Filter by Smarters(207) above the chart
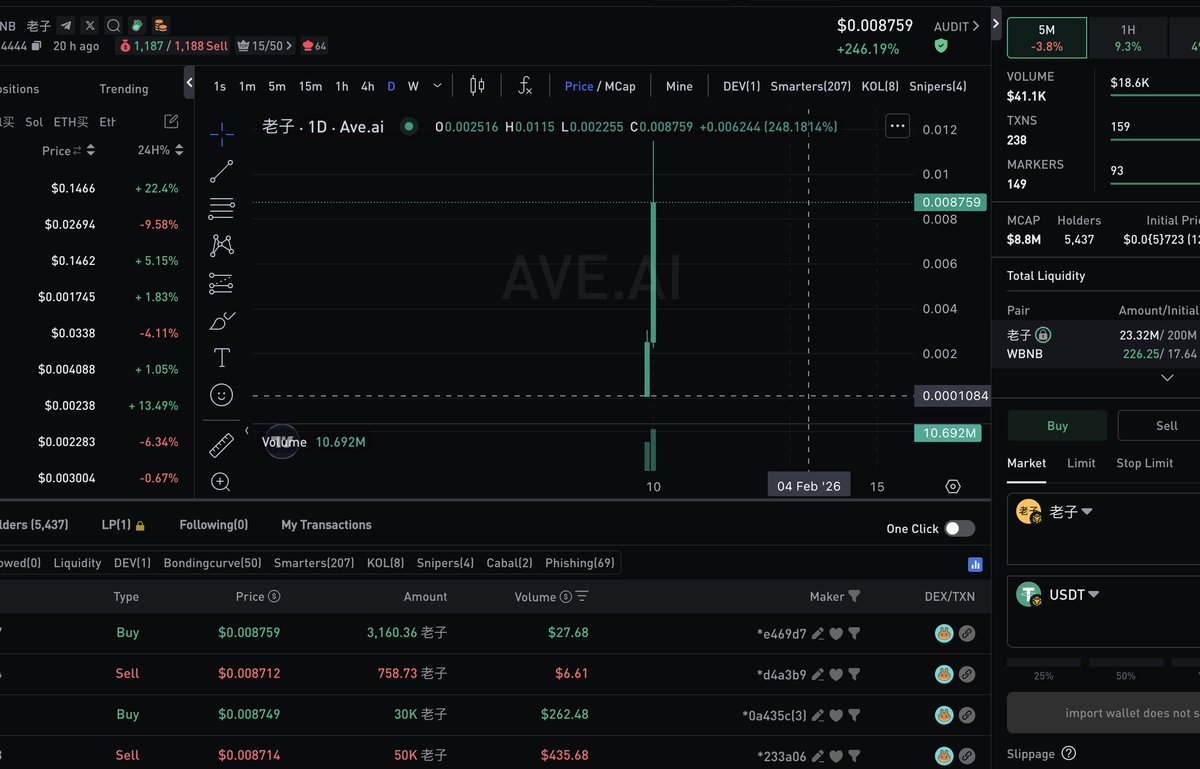 [x=810, y=86]
